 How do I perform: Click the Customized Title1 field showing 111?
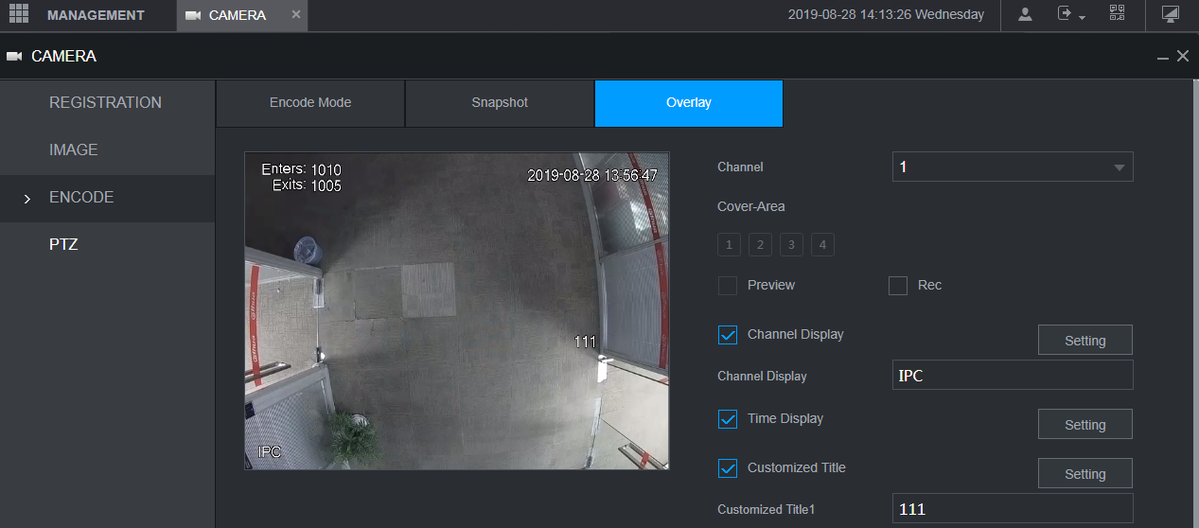coord(1012,508)
